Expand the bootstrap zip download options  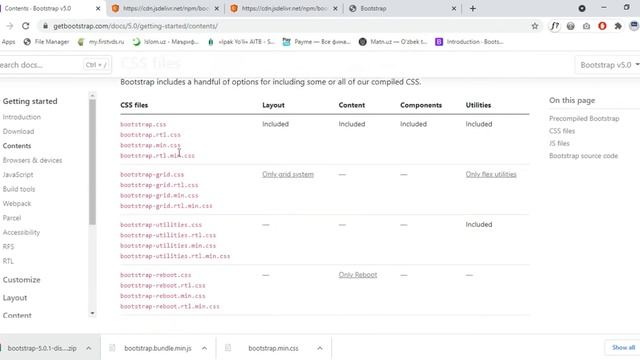(x=89, y=348)
